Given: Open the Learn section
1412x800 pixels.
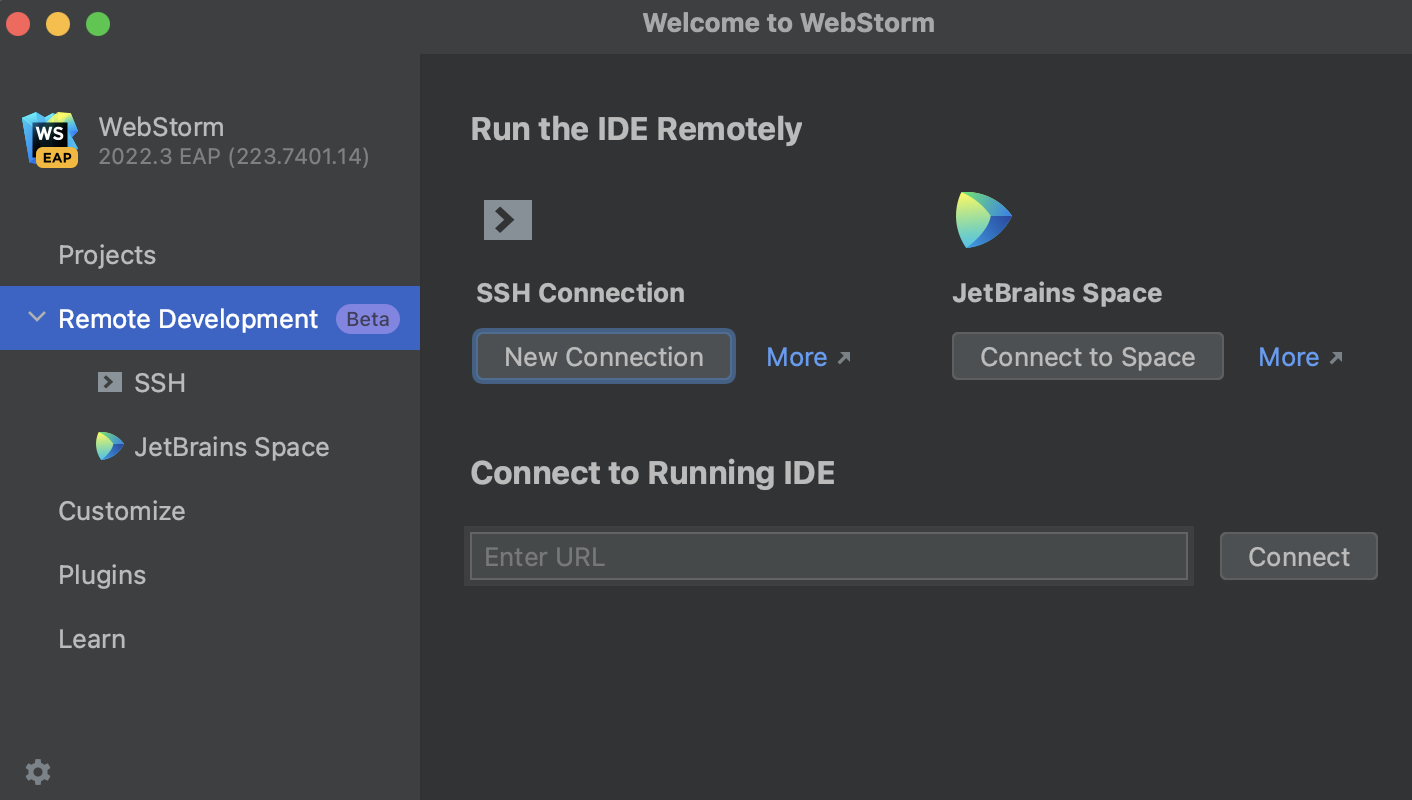Looking at the screenshot, I should coord(92,638).
